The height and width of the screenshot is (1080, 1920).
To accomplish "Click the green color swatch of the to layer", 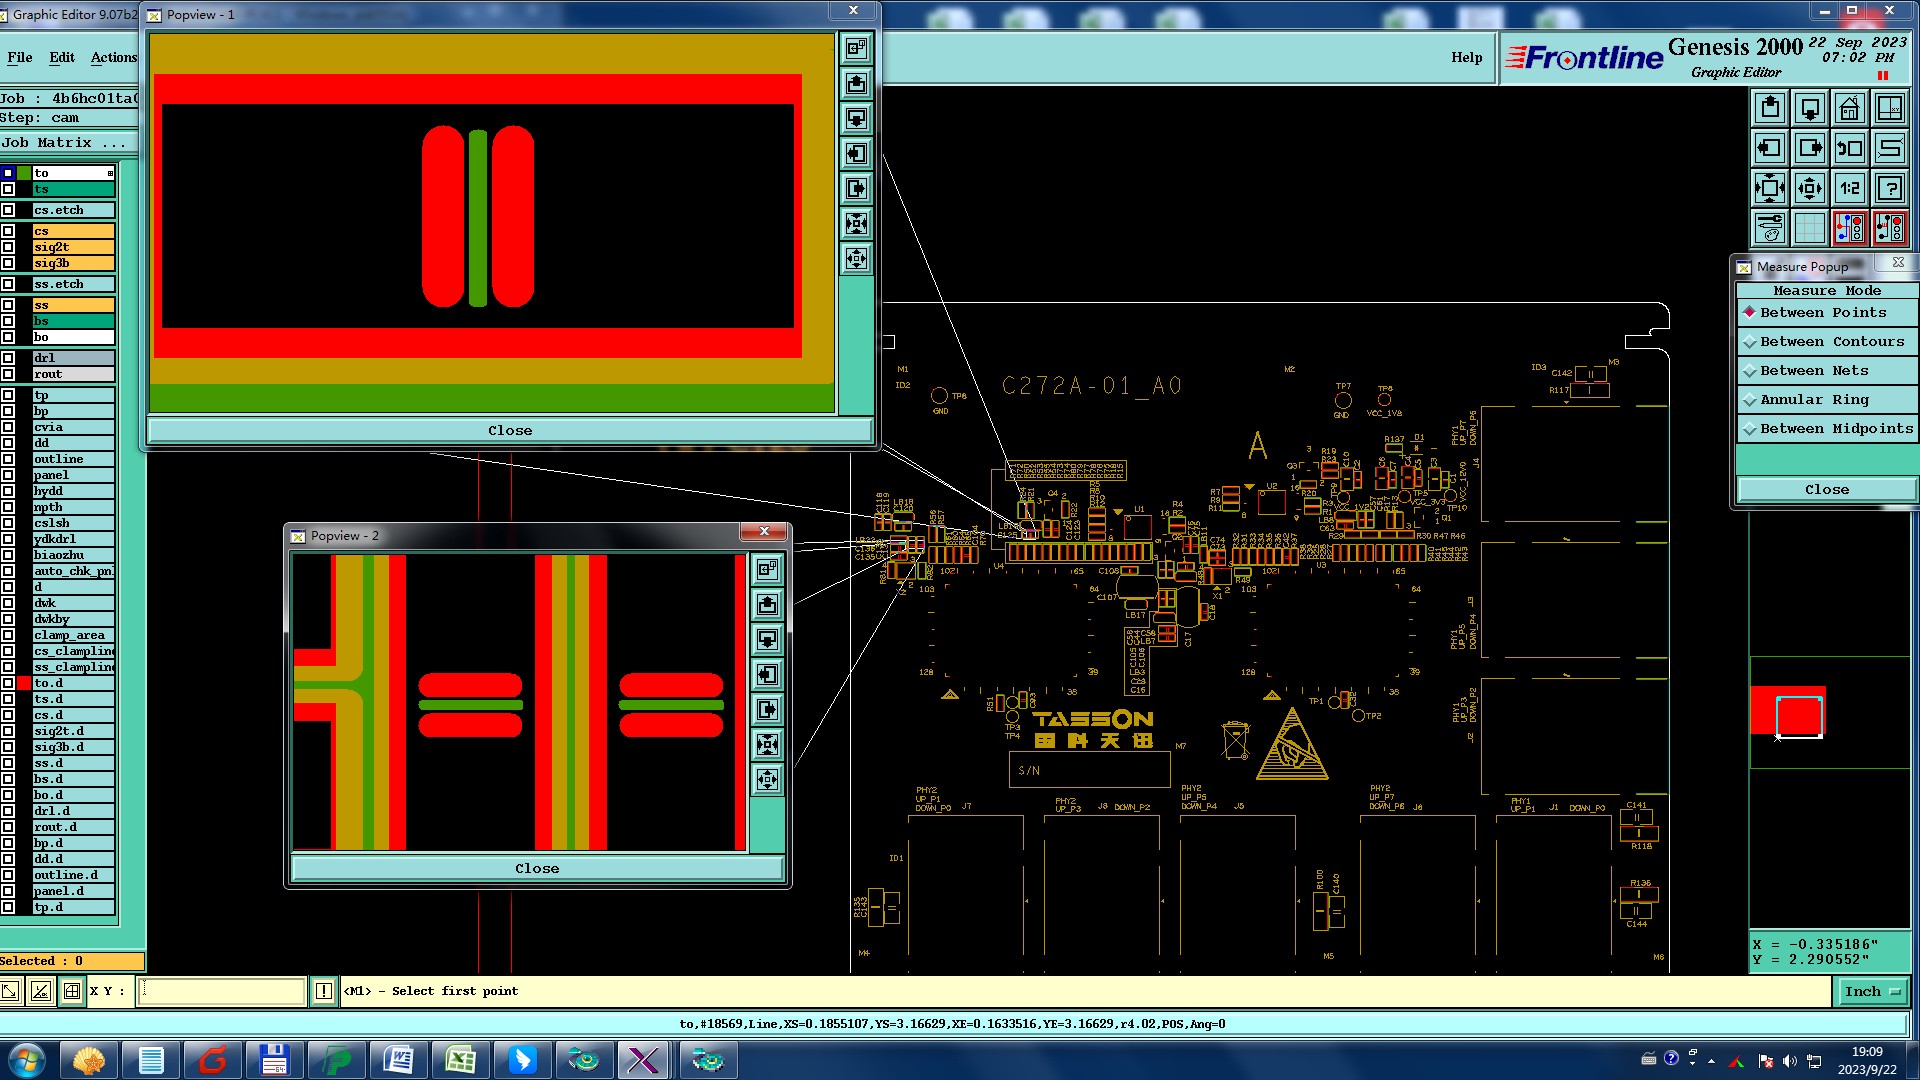I will click(24, 173).
